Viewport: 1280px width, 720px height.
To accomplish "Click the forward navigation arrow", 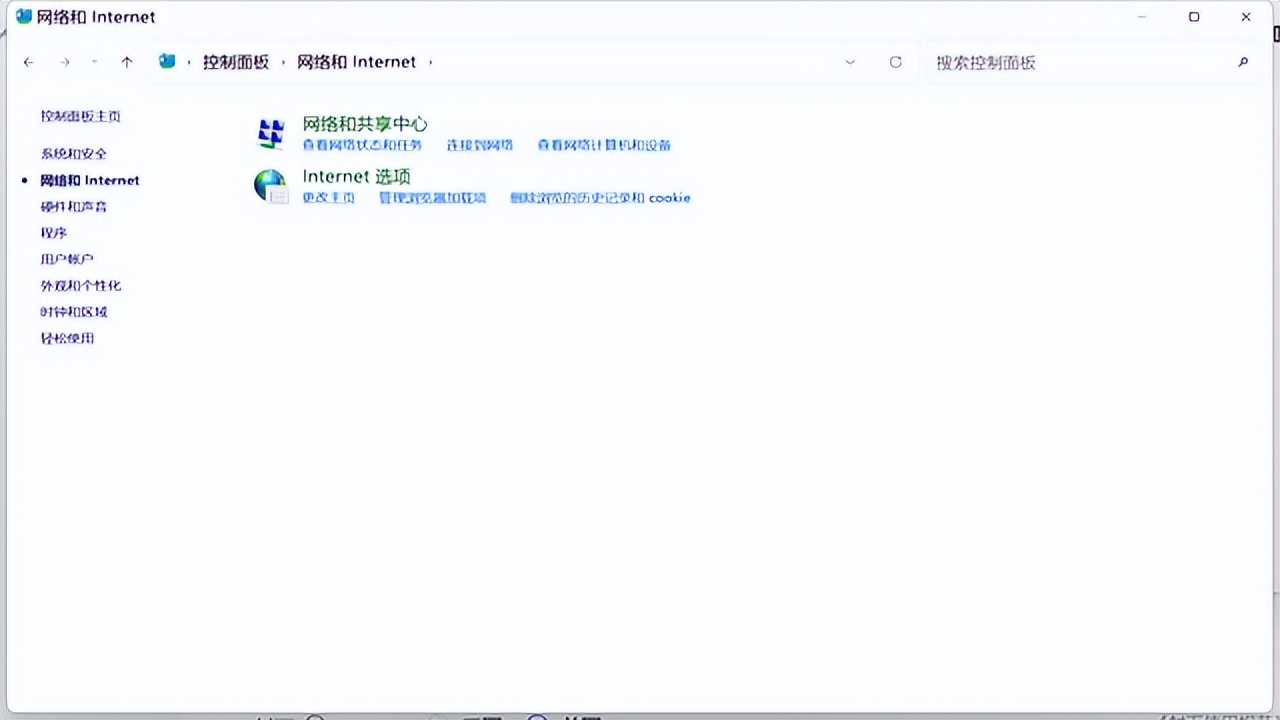I will [64, 62].
